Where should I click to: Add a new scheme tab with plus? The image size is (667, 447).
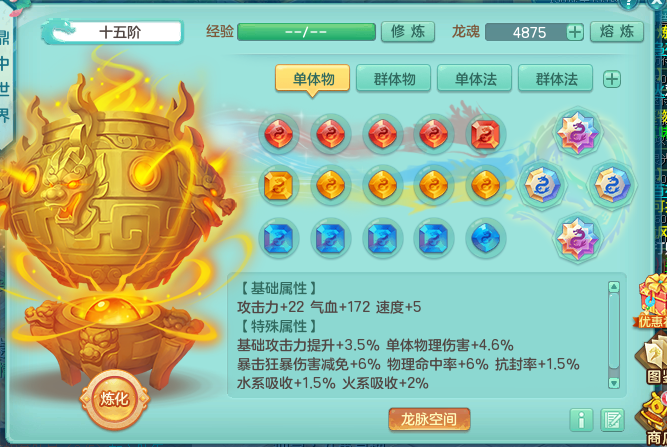pos(612,79)
